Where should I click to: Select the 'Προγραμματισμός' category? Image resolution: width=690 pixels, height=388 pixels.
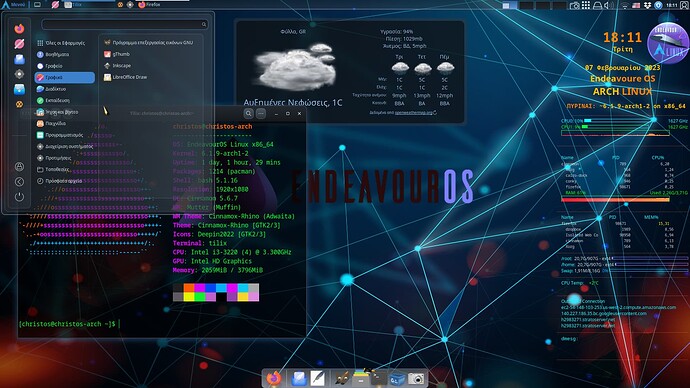click(64, 135)
